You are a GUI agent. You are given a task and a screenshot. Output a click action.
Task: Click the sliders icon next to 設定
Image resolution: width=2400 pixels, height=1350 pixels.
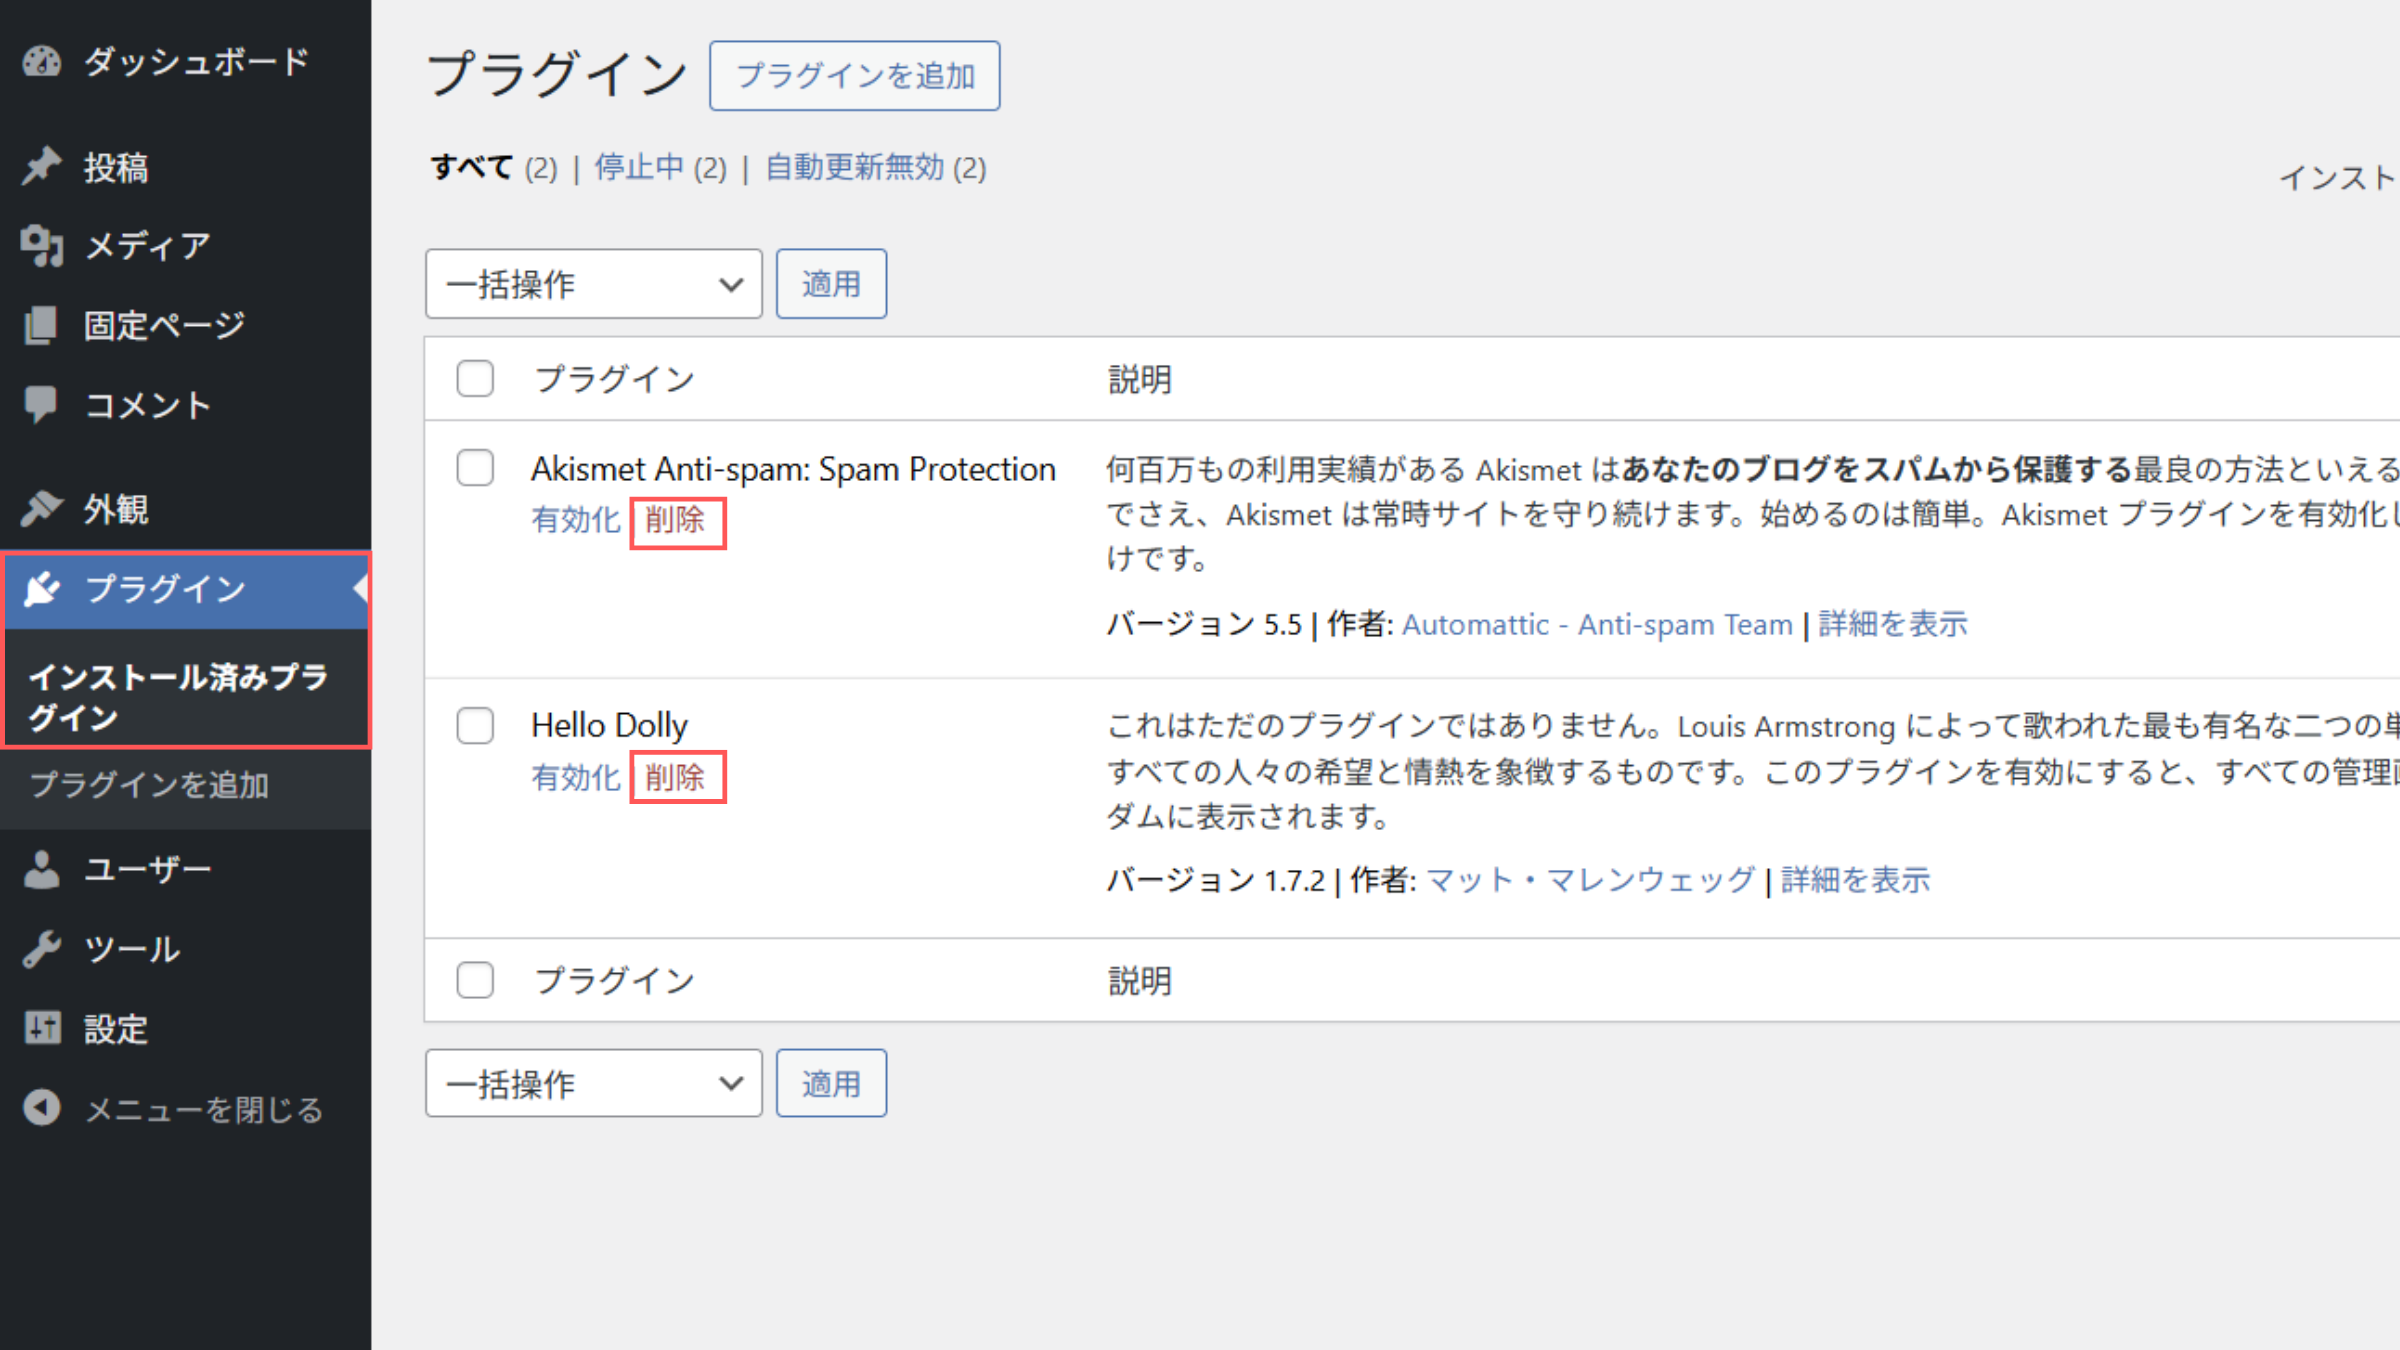(x=42, y=1028)
